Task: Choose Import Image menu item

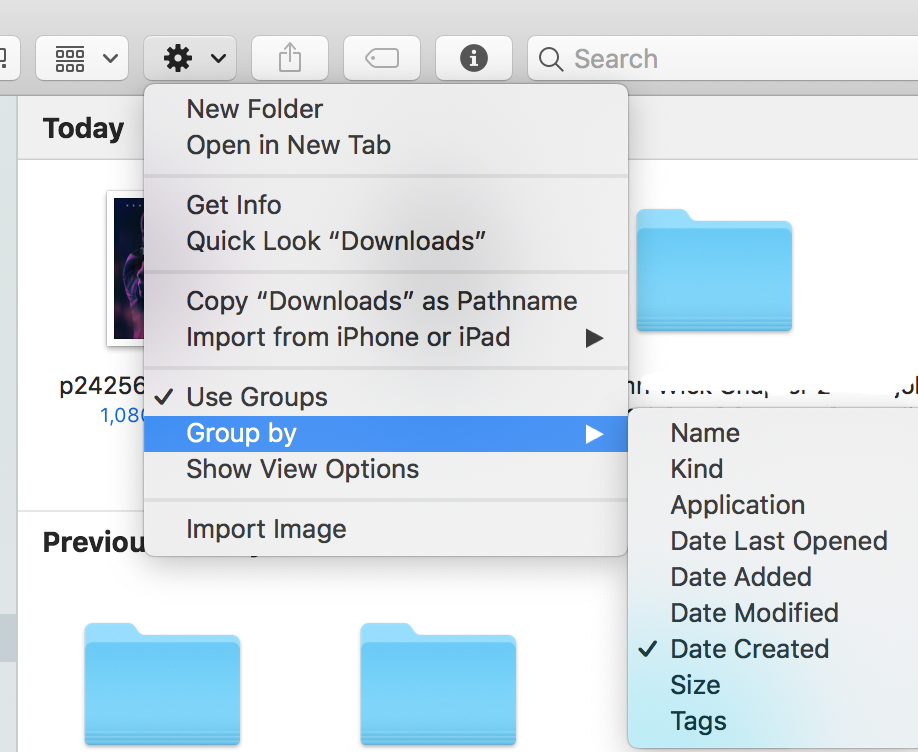Action: click(x=386, y=529)
